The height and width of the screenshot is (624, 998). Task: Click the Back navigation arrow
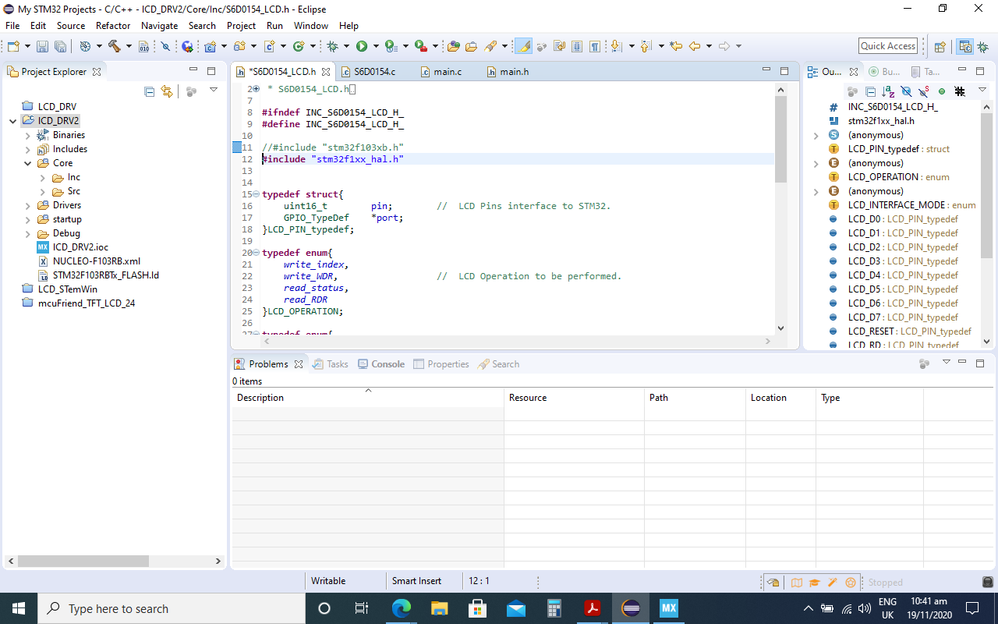(694, 46)
